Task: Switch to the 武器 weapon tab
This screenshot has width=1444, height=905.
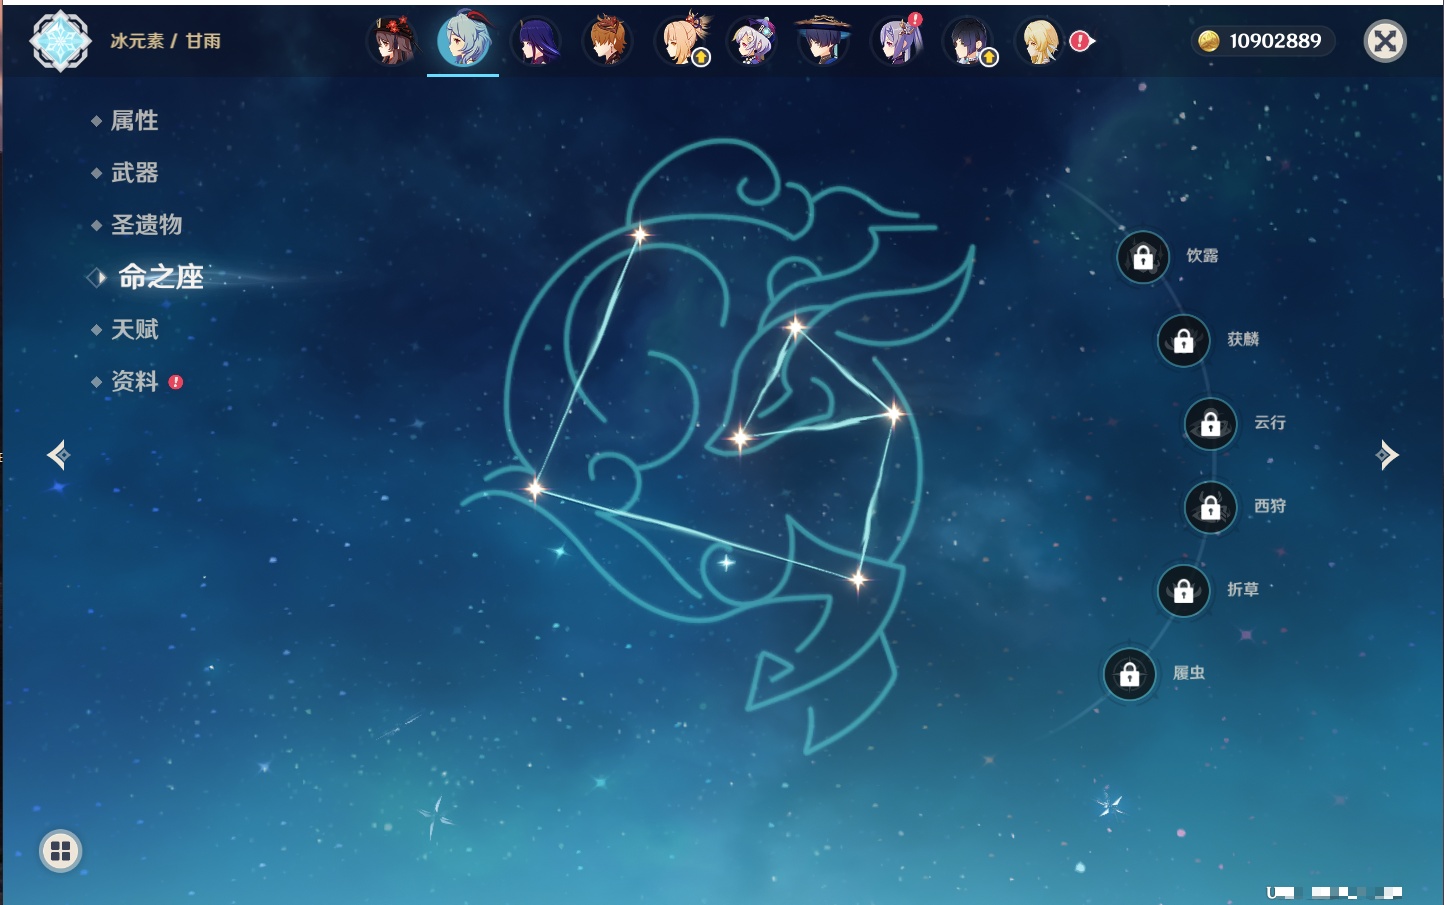Action: (134, 173)
